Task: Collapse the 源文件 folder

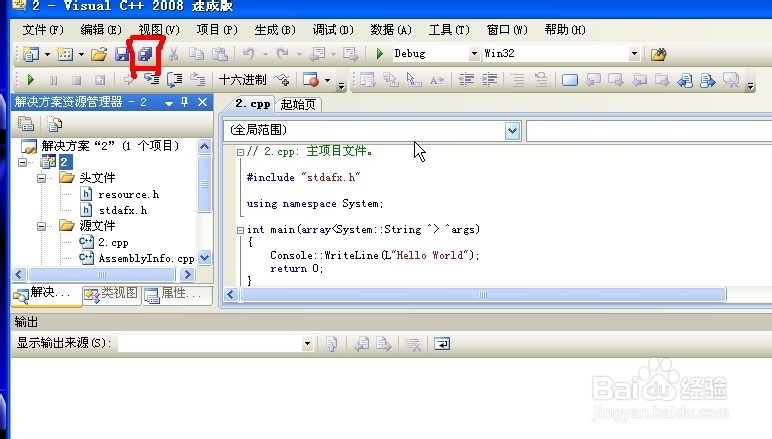Action: (x=41, y=226)
